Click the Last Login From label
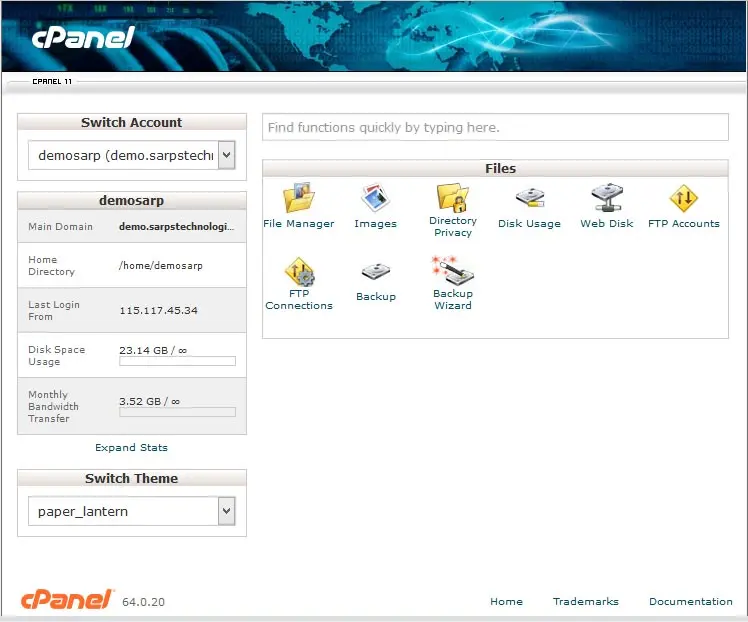 click(54, 311)
